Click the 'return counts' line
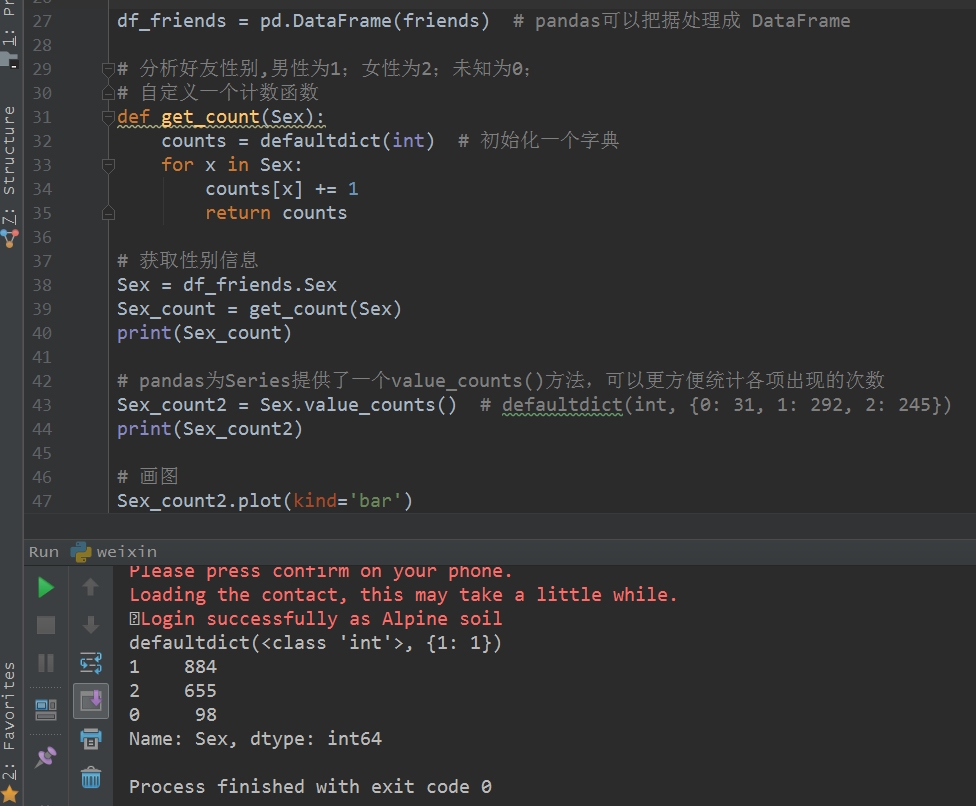 point(276,213)
